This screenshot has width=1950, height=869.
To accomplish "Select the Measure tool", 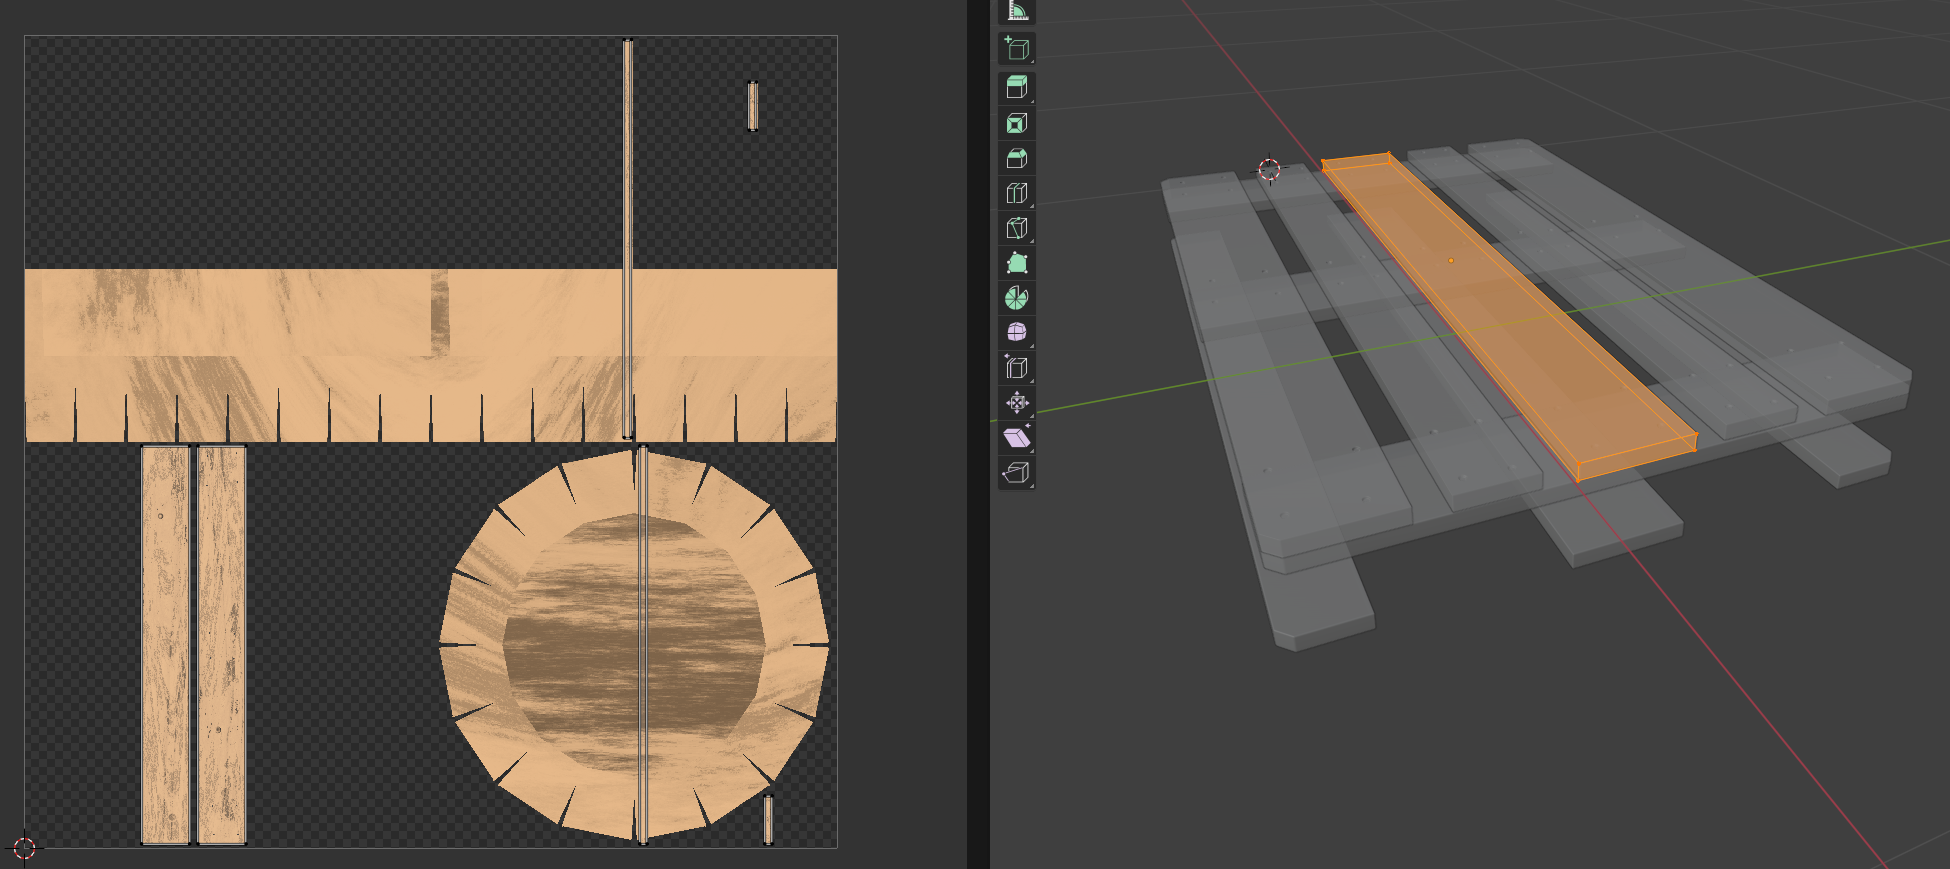I will pos(1017,11).
